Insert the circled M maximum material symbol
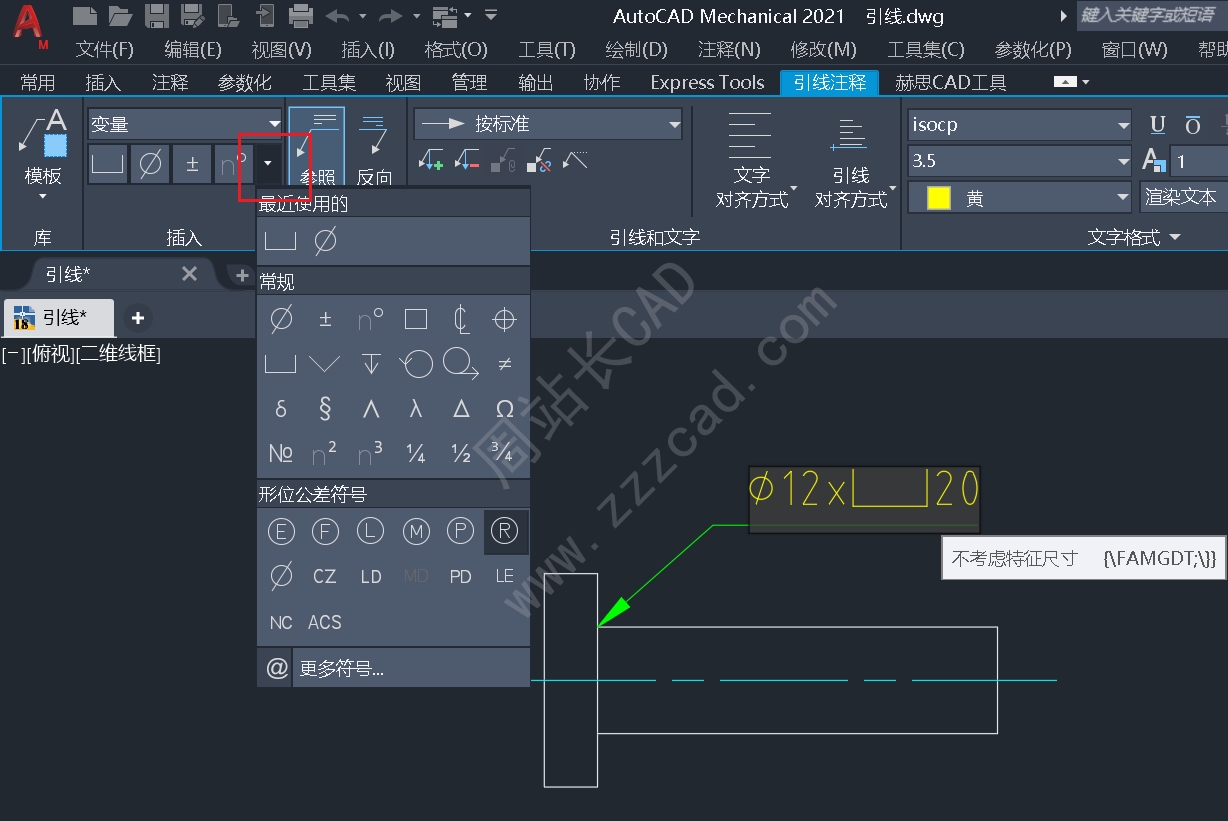This screenshot has width=1228, height=821. (416, 532)
